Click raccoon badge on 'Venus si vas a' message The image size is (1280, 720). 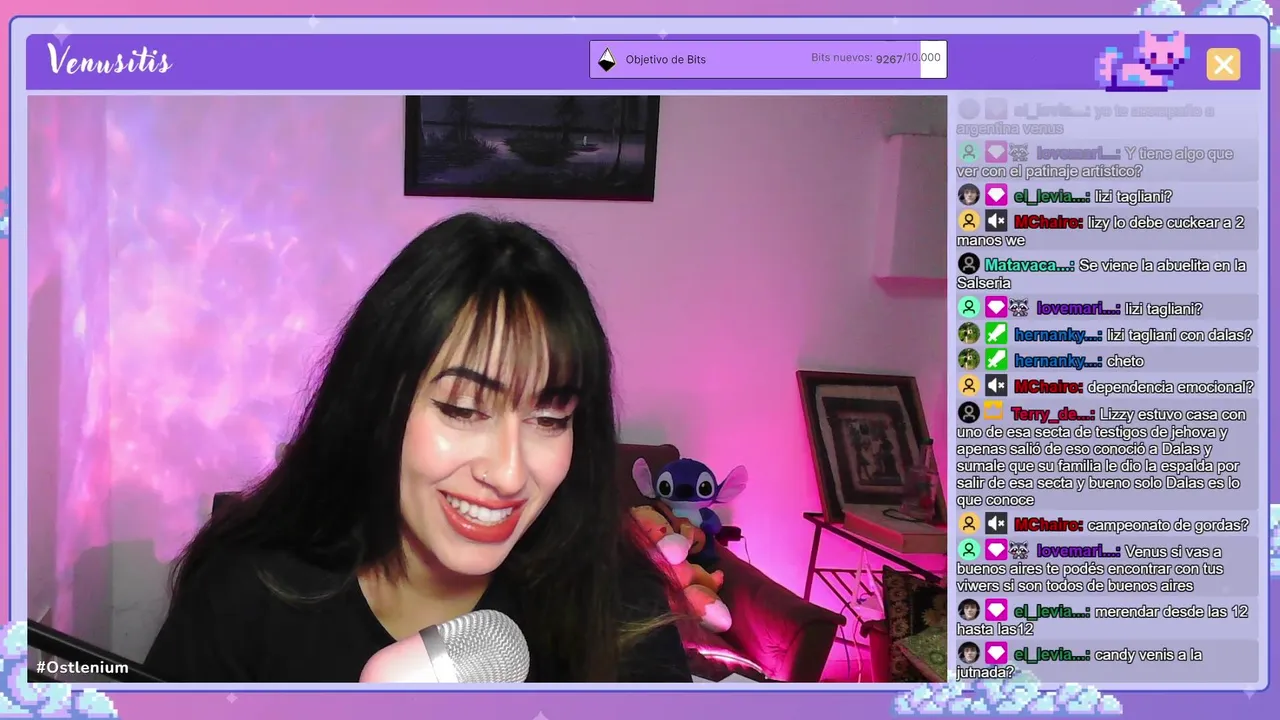(1018, 550)
